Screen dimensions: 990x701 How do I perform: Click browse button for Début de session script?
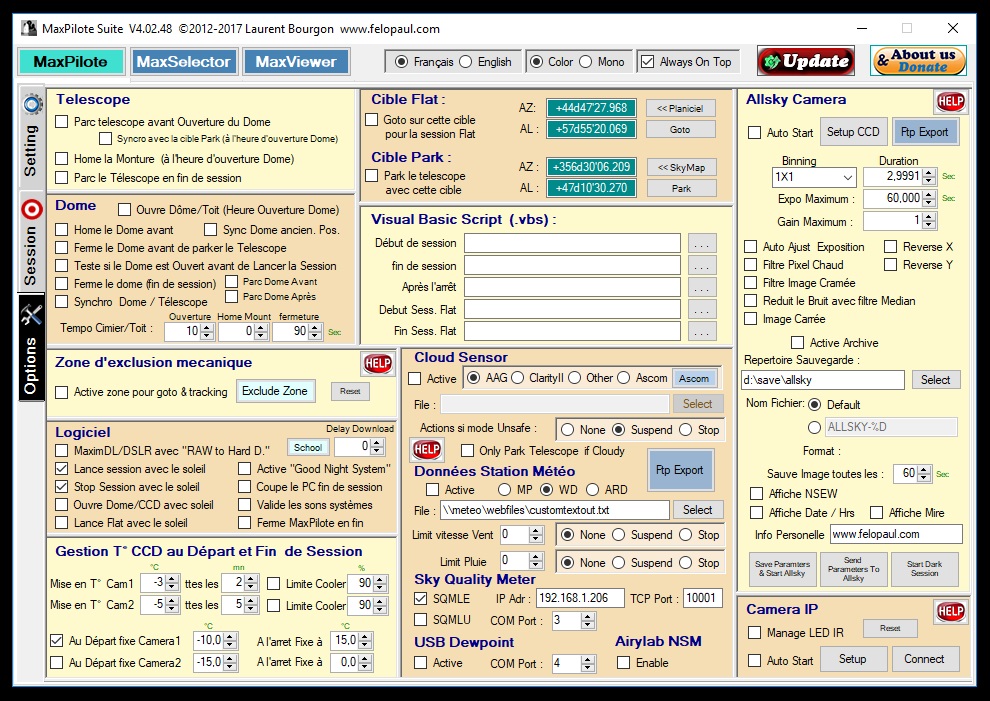(701, 243)
